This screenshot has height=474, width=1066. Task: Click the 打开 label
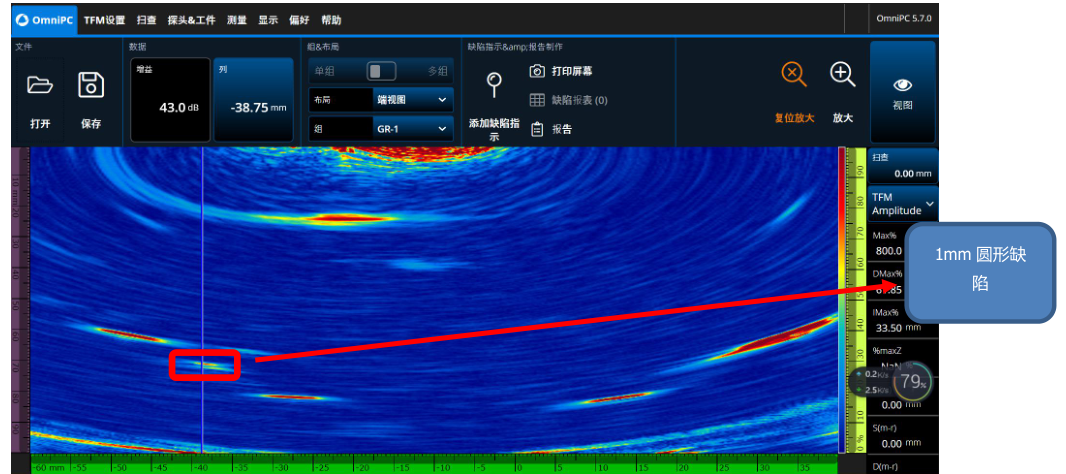point(40,124)
